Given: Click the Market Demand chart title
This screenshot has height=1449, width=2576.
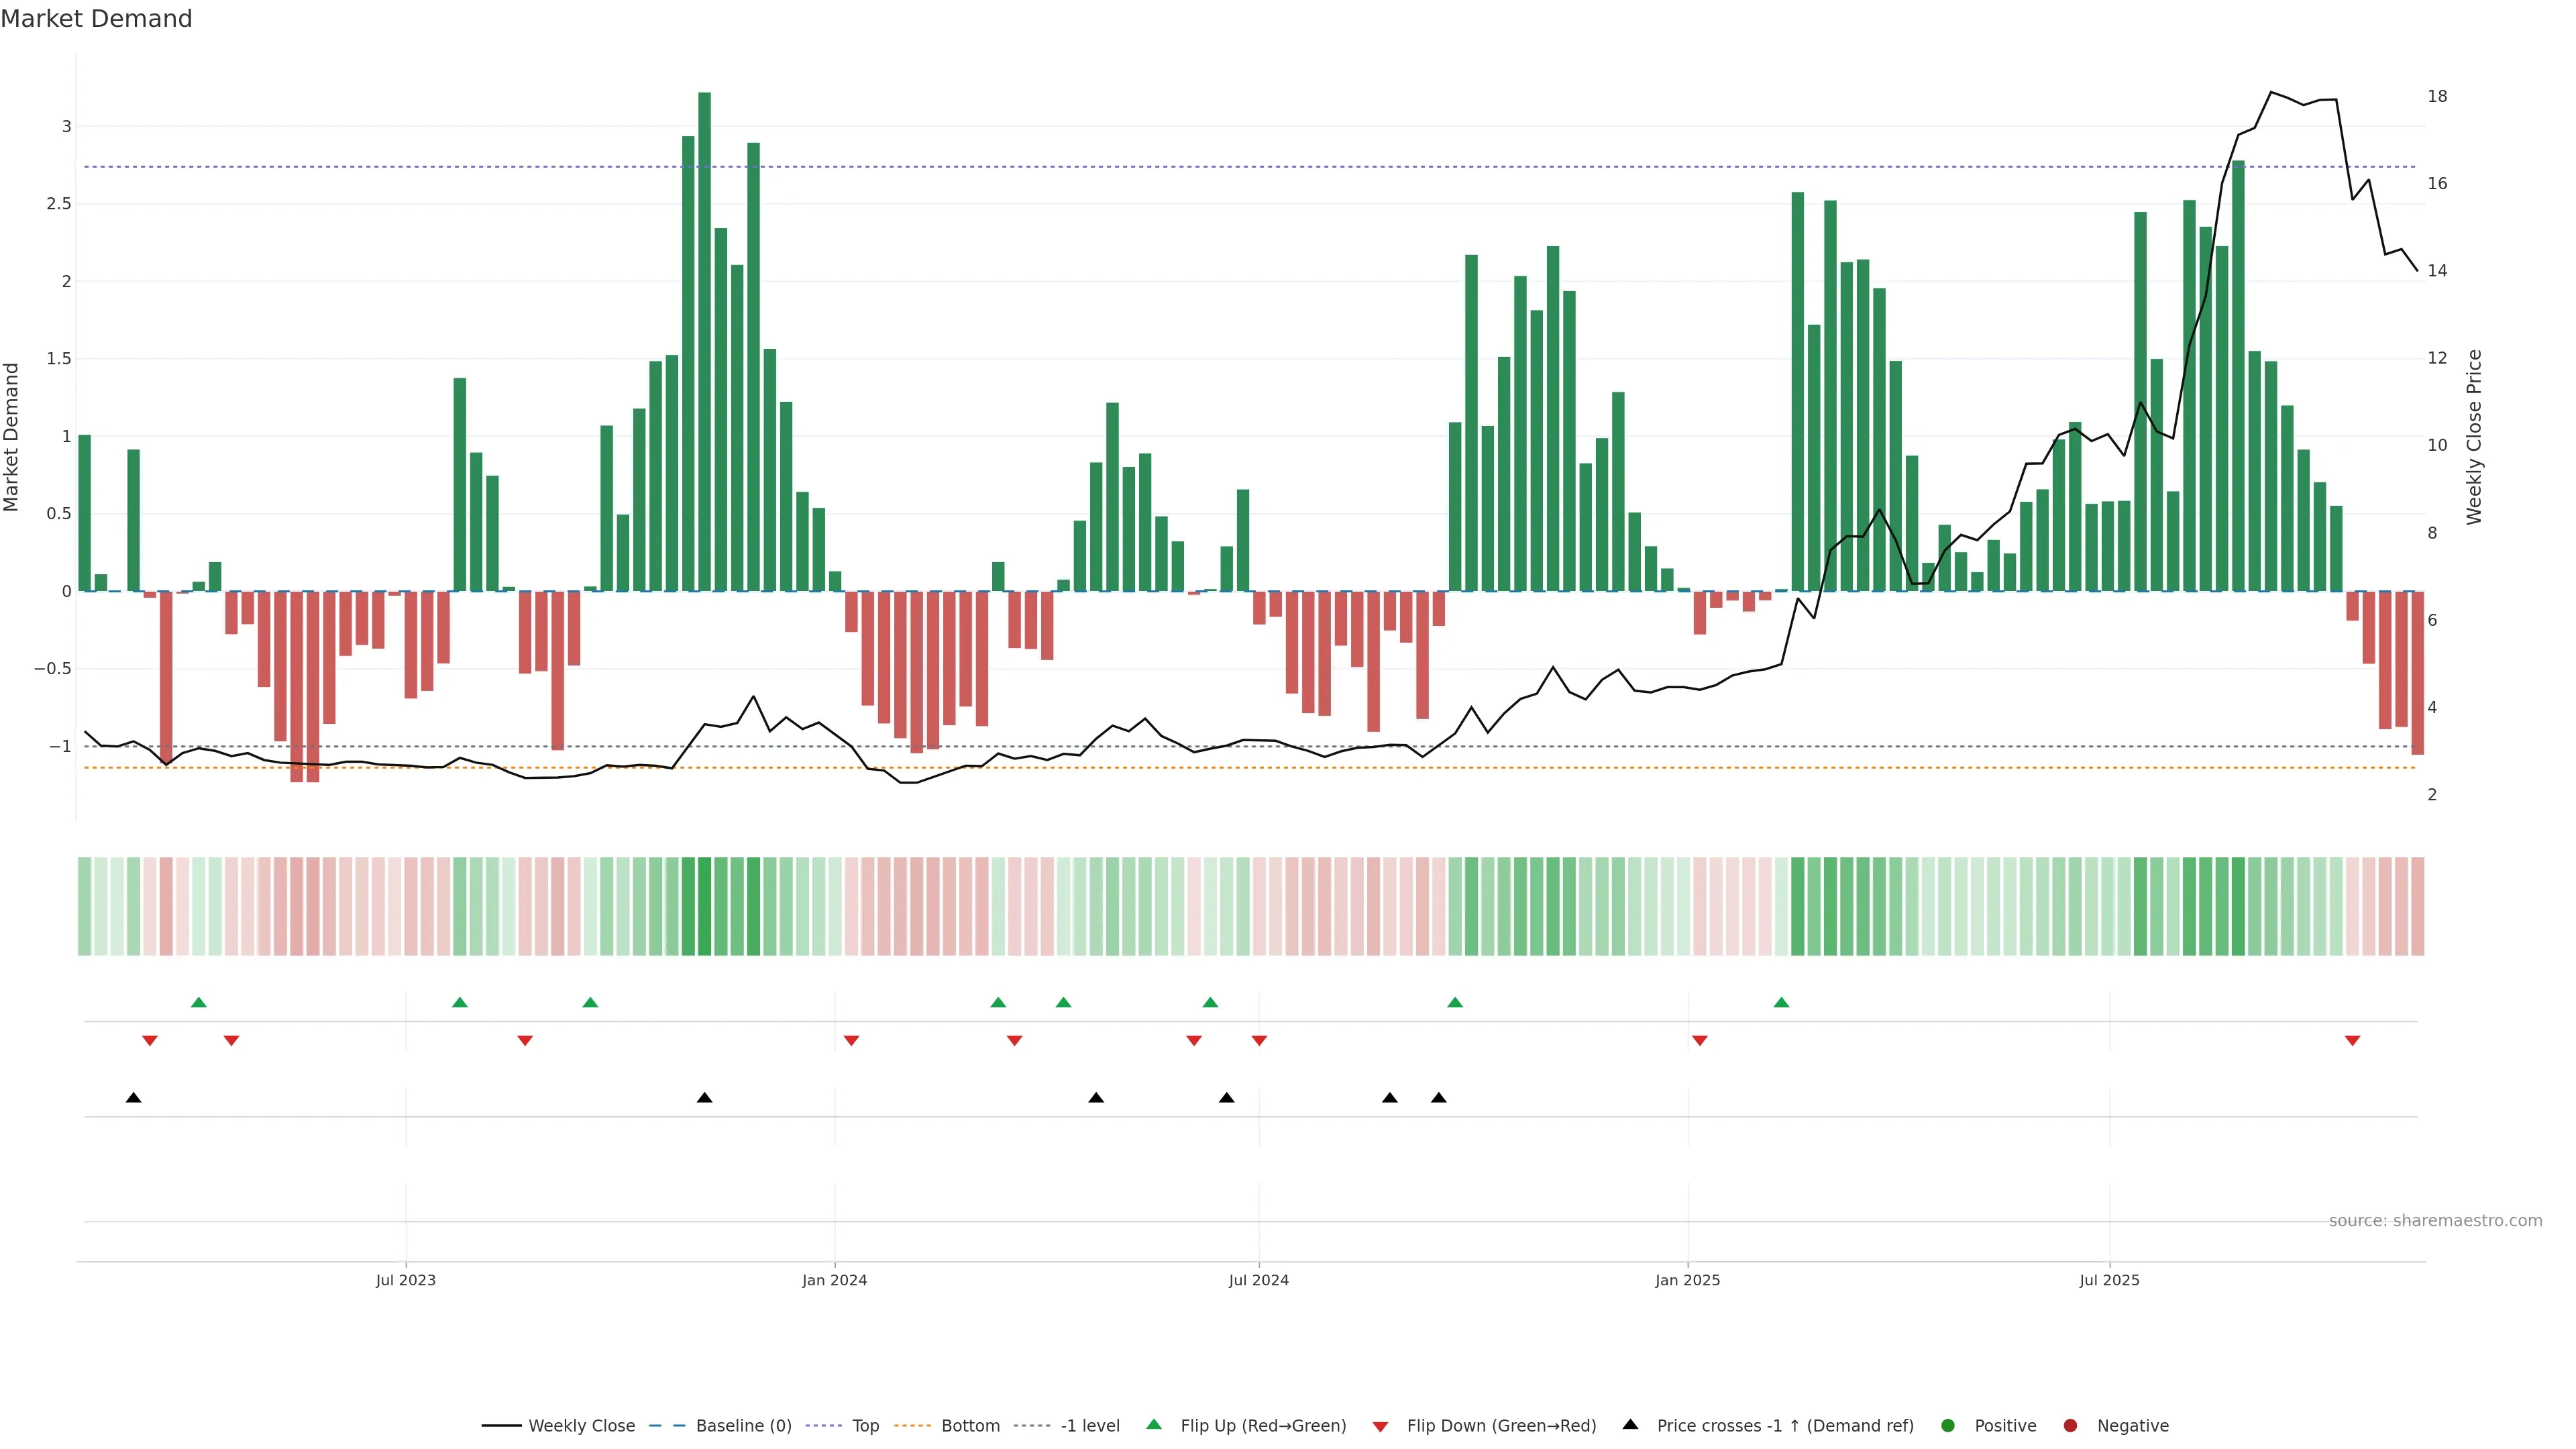Looking at the screenshot, I should [x=96, y=19].
